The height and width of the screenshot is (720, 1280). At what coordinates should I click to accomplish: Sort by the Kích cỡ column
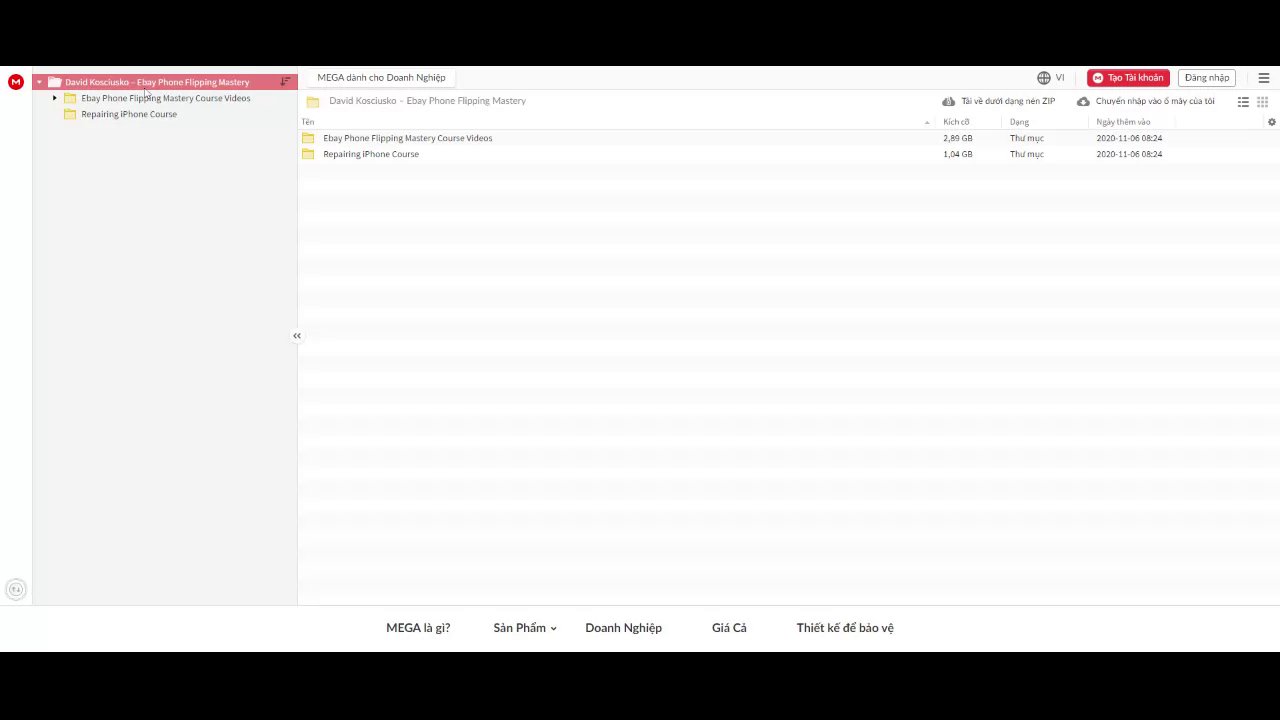[x=956, y=122]
